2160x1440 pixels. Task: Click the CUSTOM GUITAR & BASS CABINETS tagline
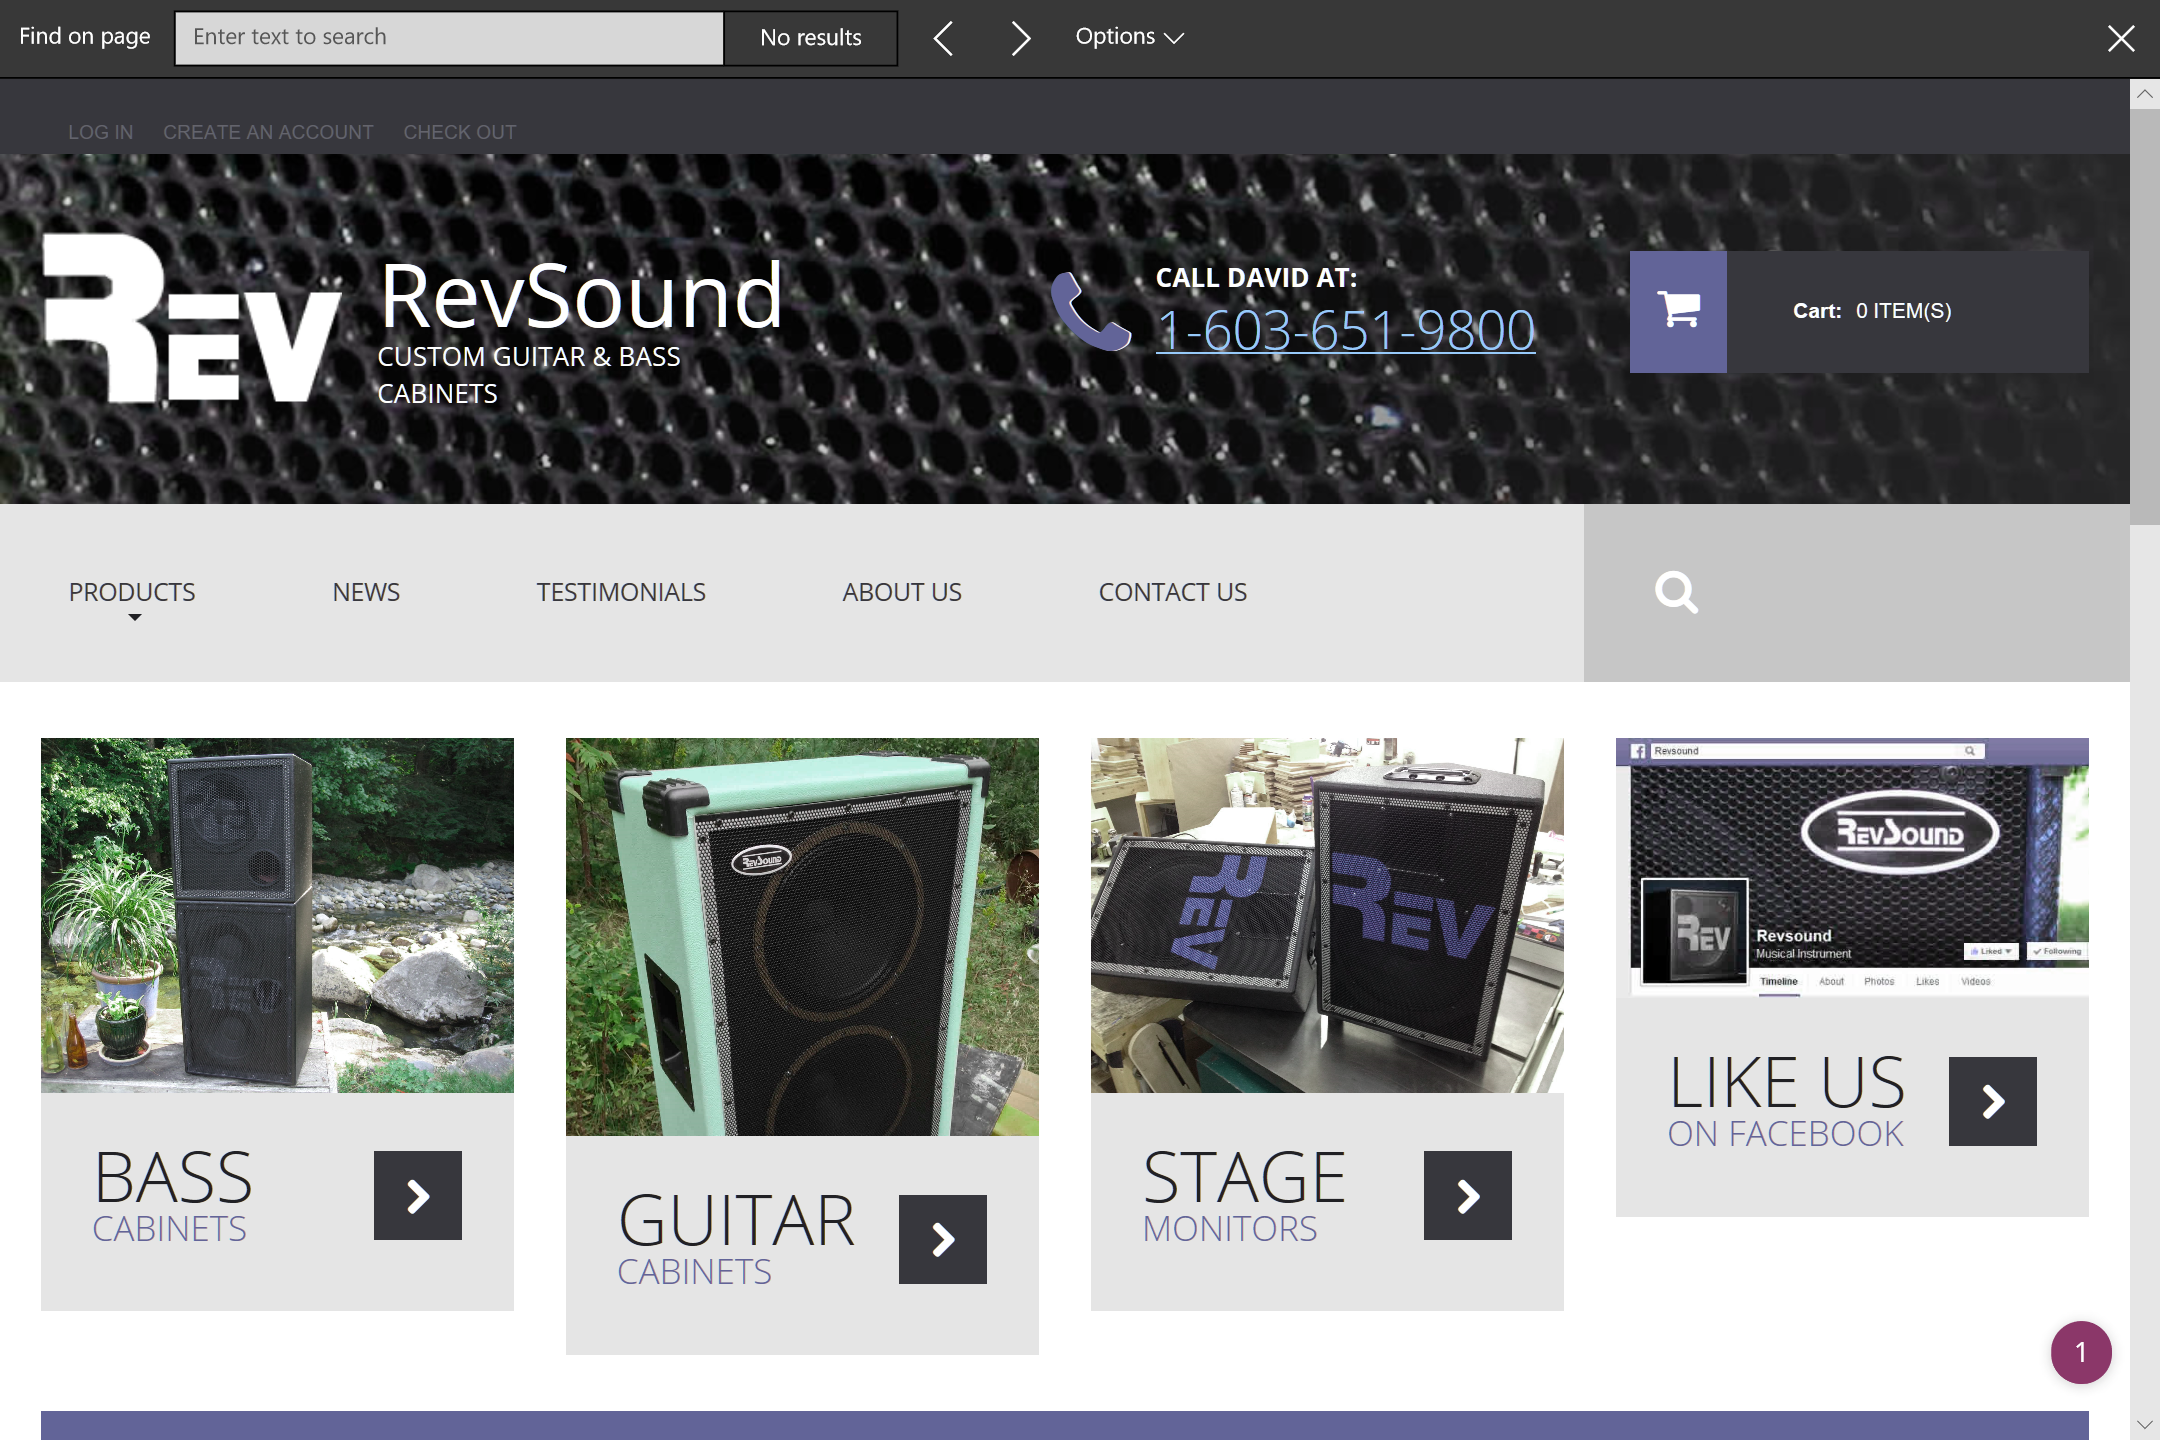529,375
